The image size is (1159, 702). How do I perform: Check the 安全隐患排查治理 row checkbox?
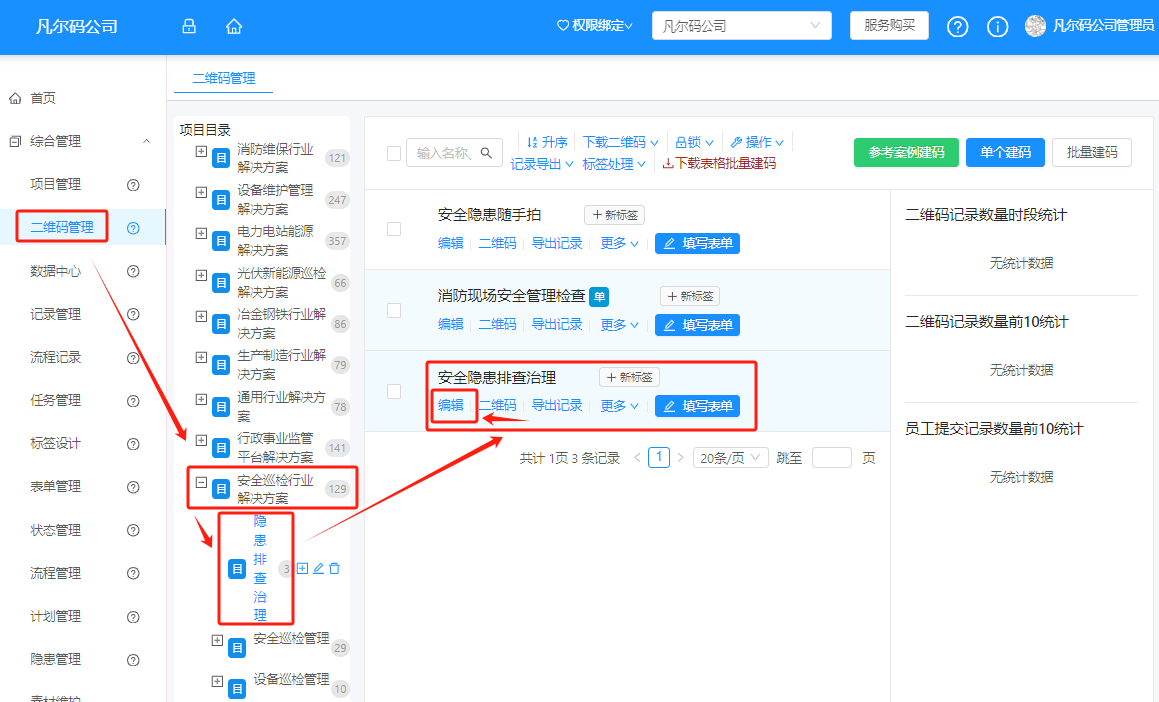(x=393, y=392)
